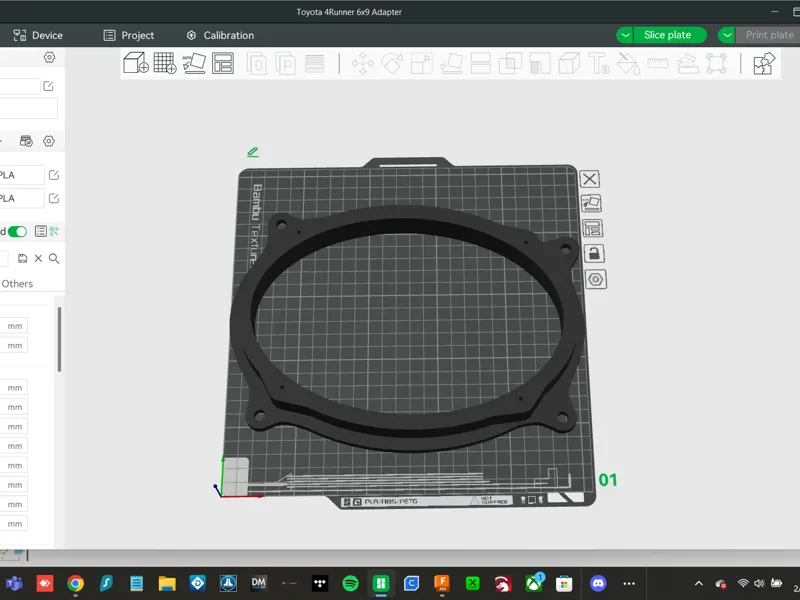
Task: Arrange objects on plate 01 only
Action: click(x=592, y=228)
